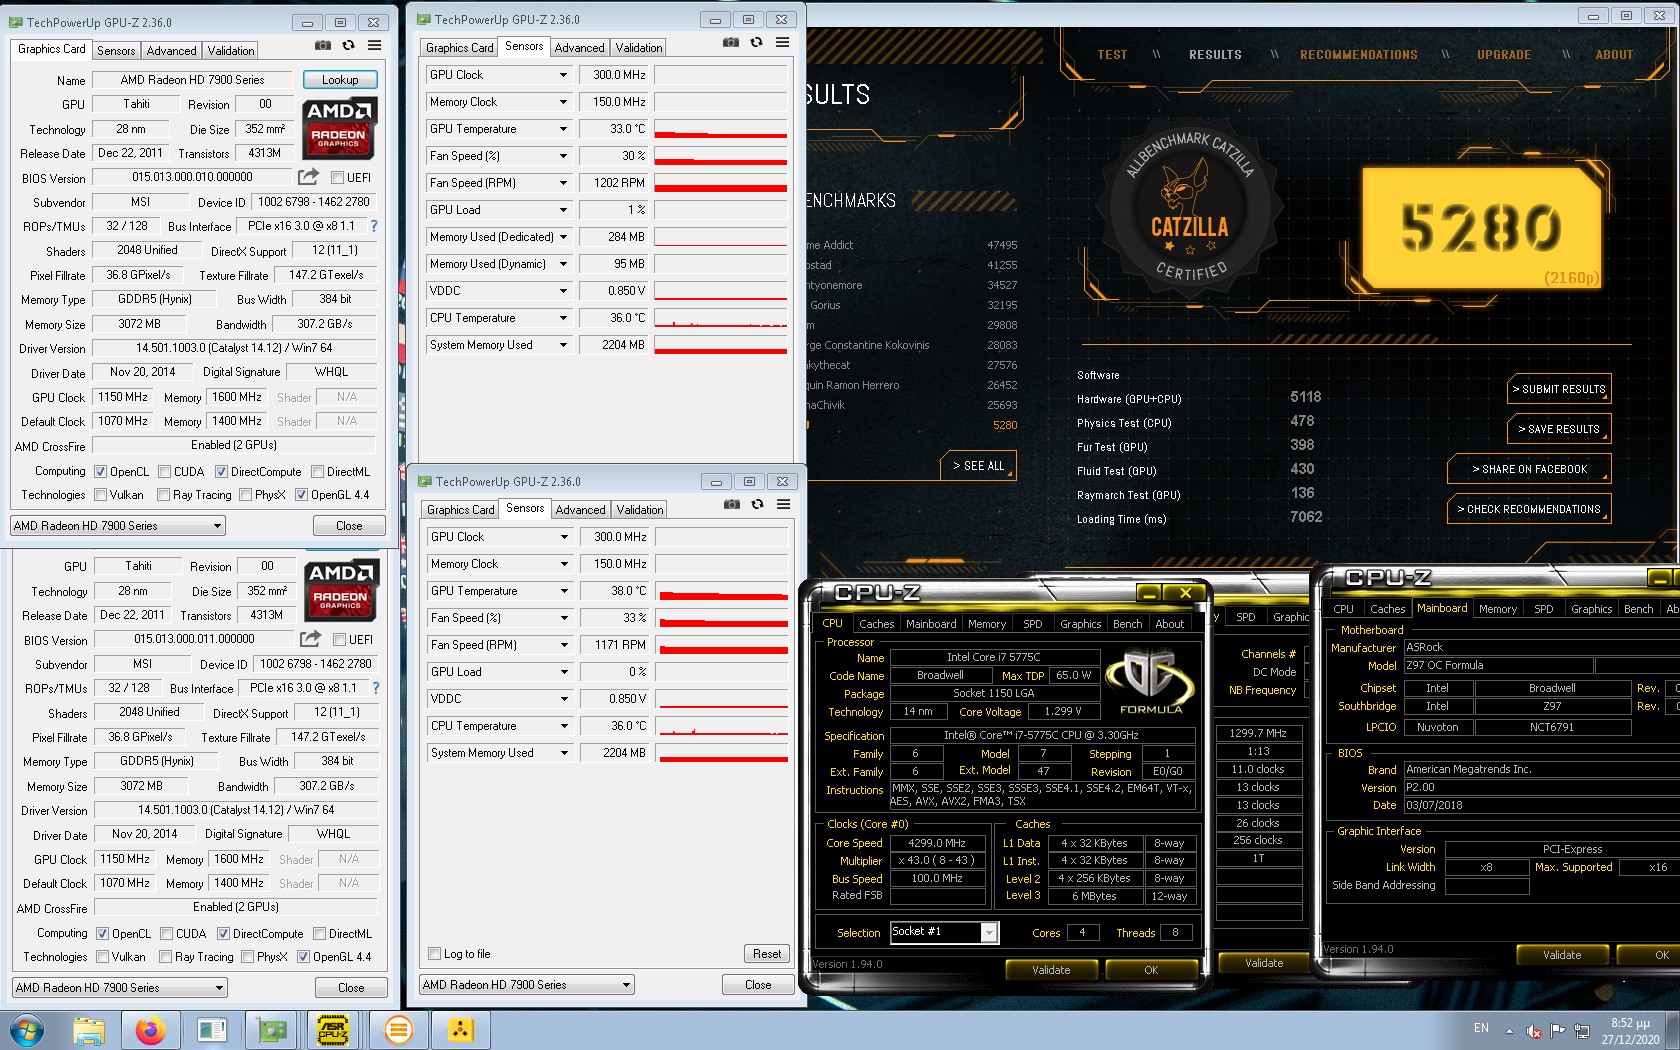Expand Fan Speed (RPM) dropdown in bottom Sensors window
The height and width of the screenshot is (1050, 1680).
(564, 645)
